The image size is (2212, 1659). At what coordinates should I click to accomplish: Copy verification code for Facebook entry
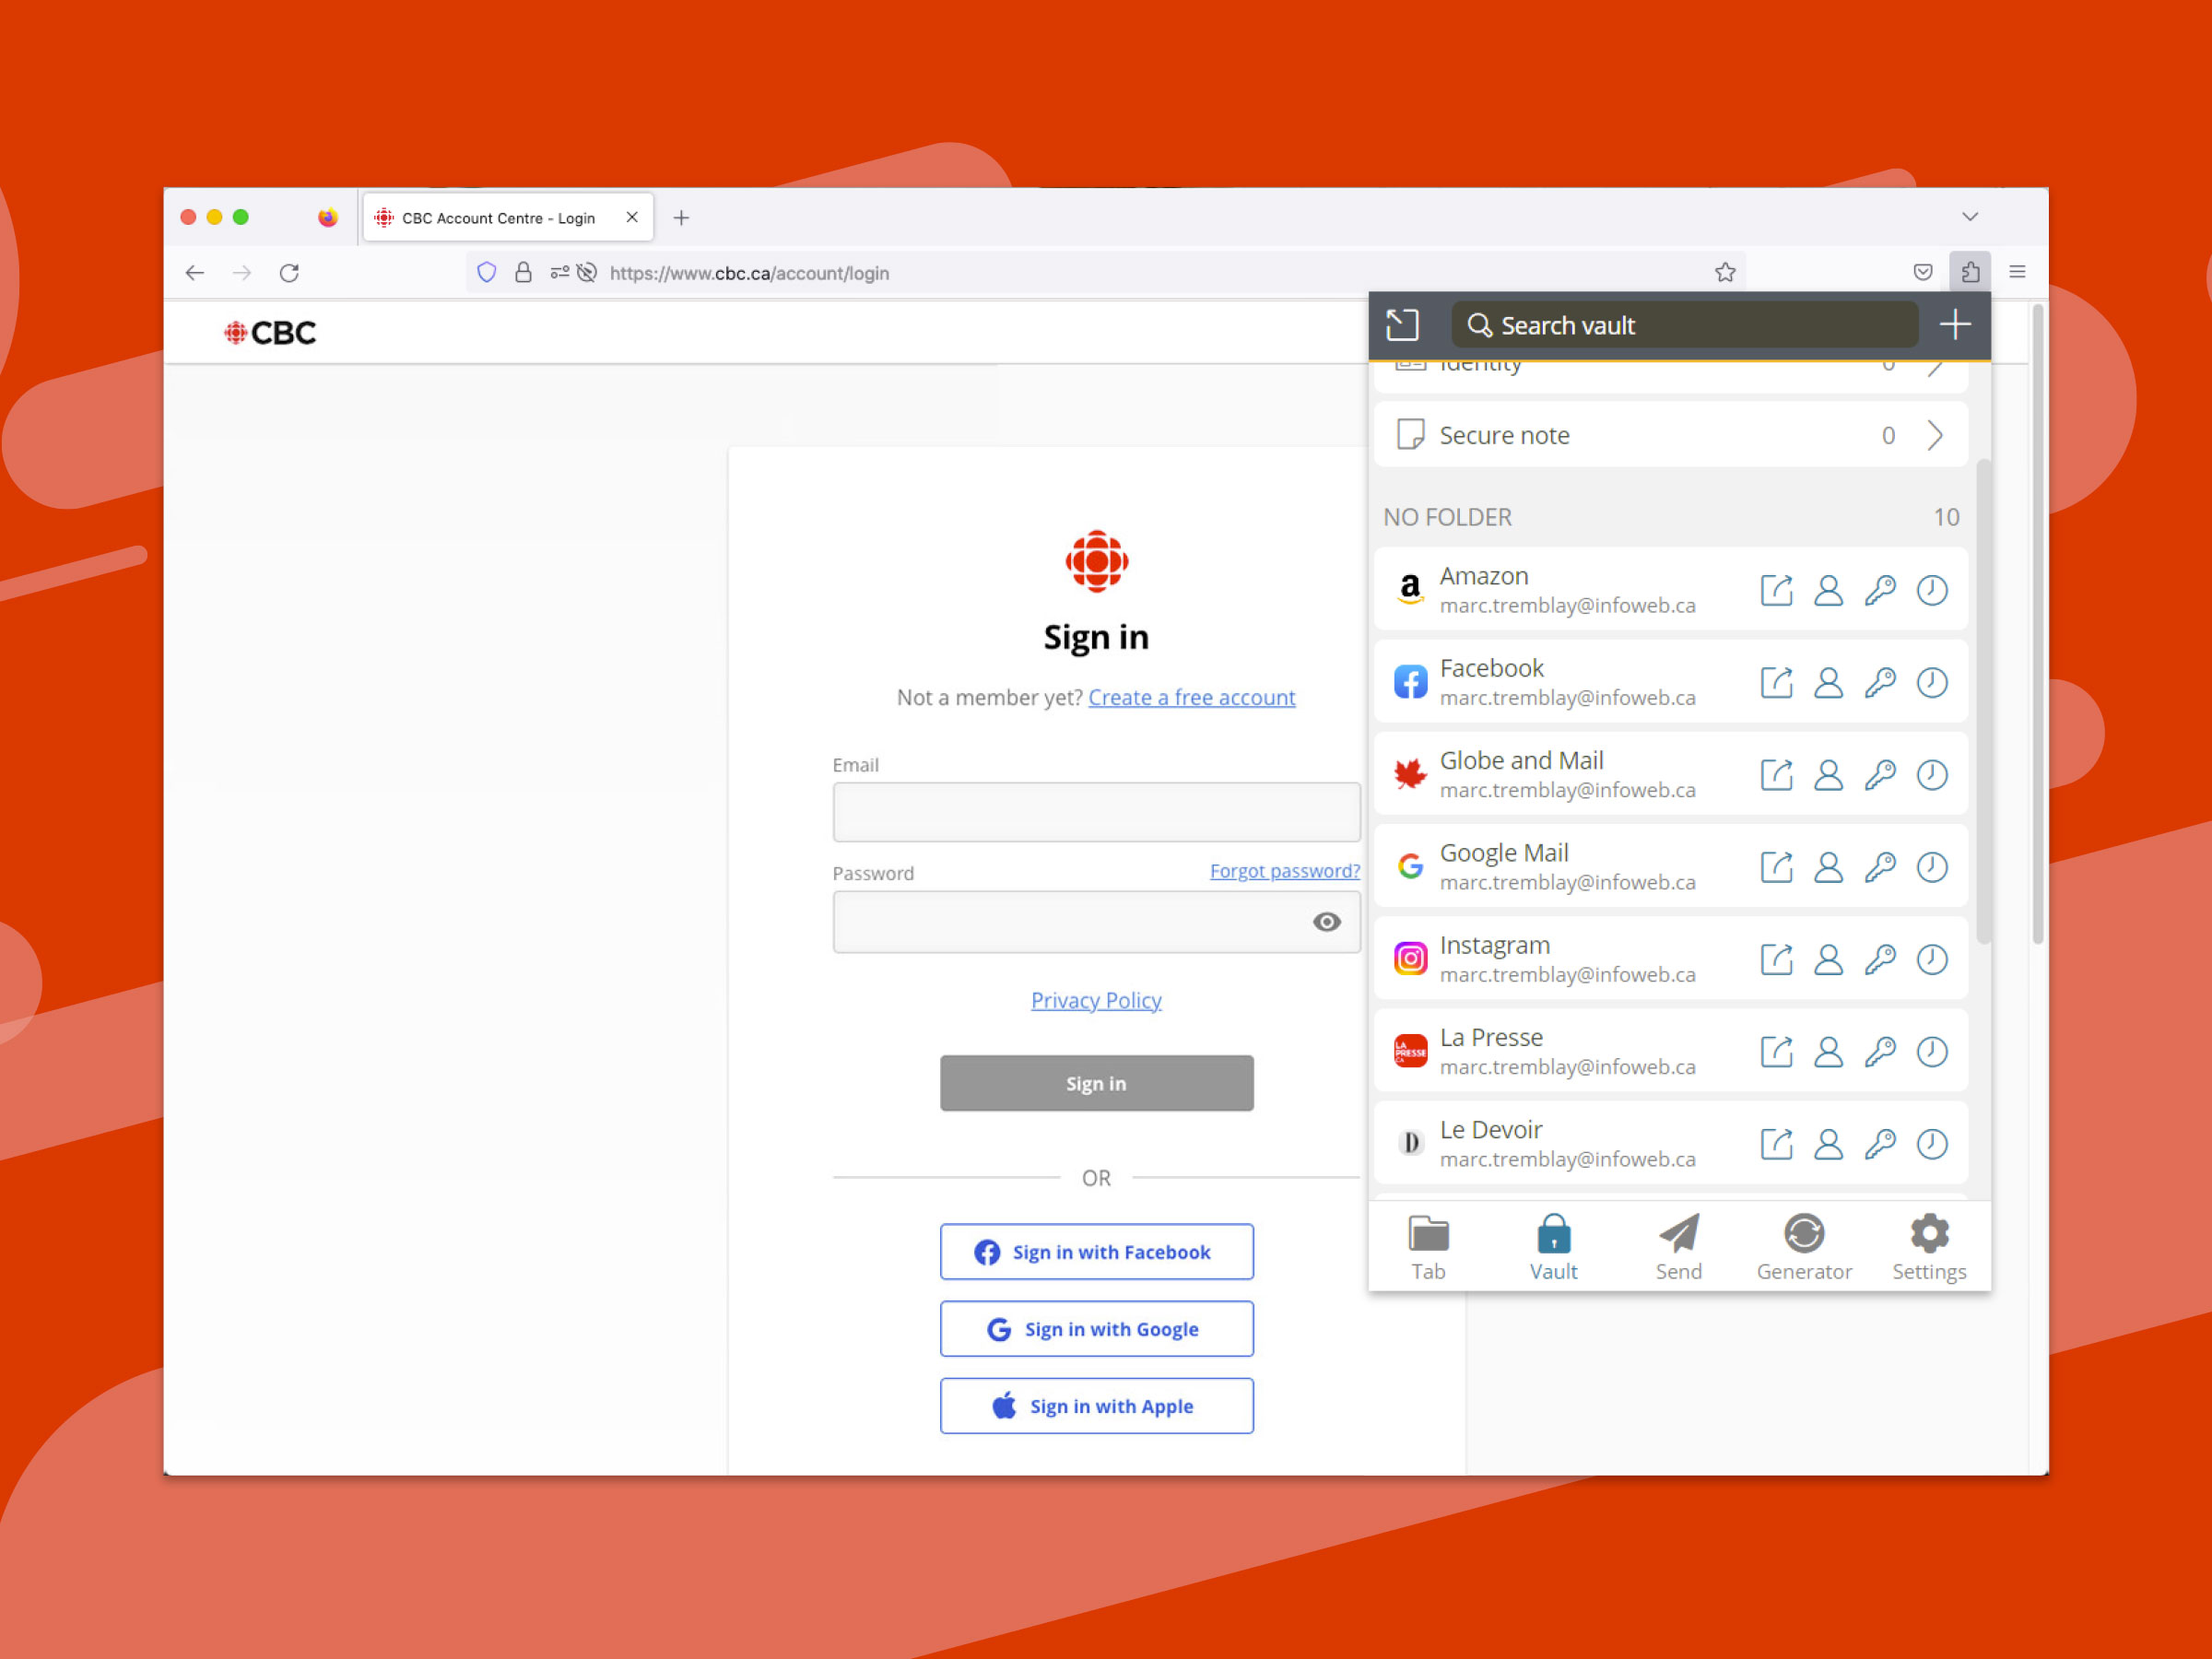pyautogui.click(x=1932, y=682)
